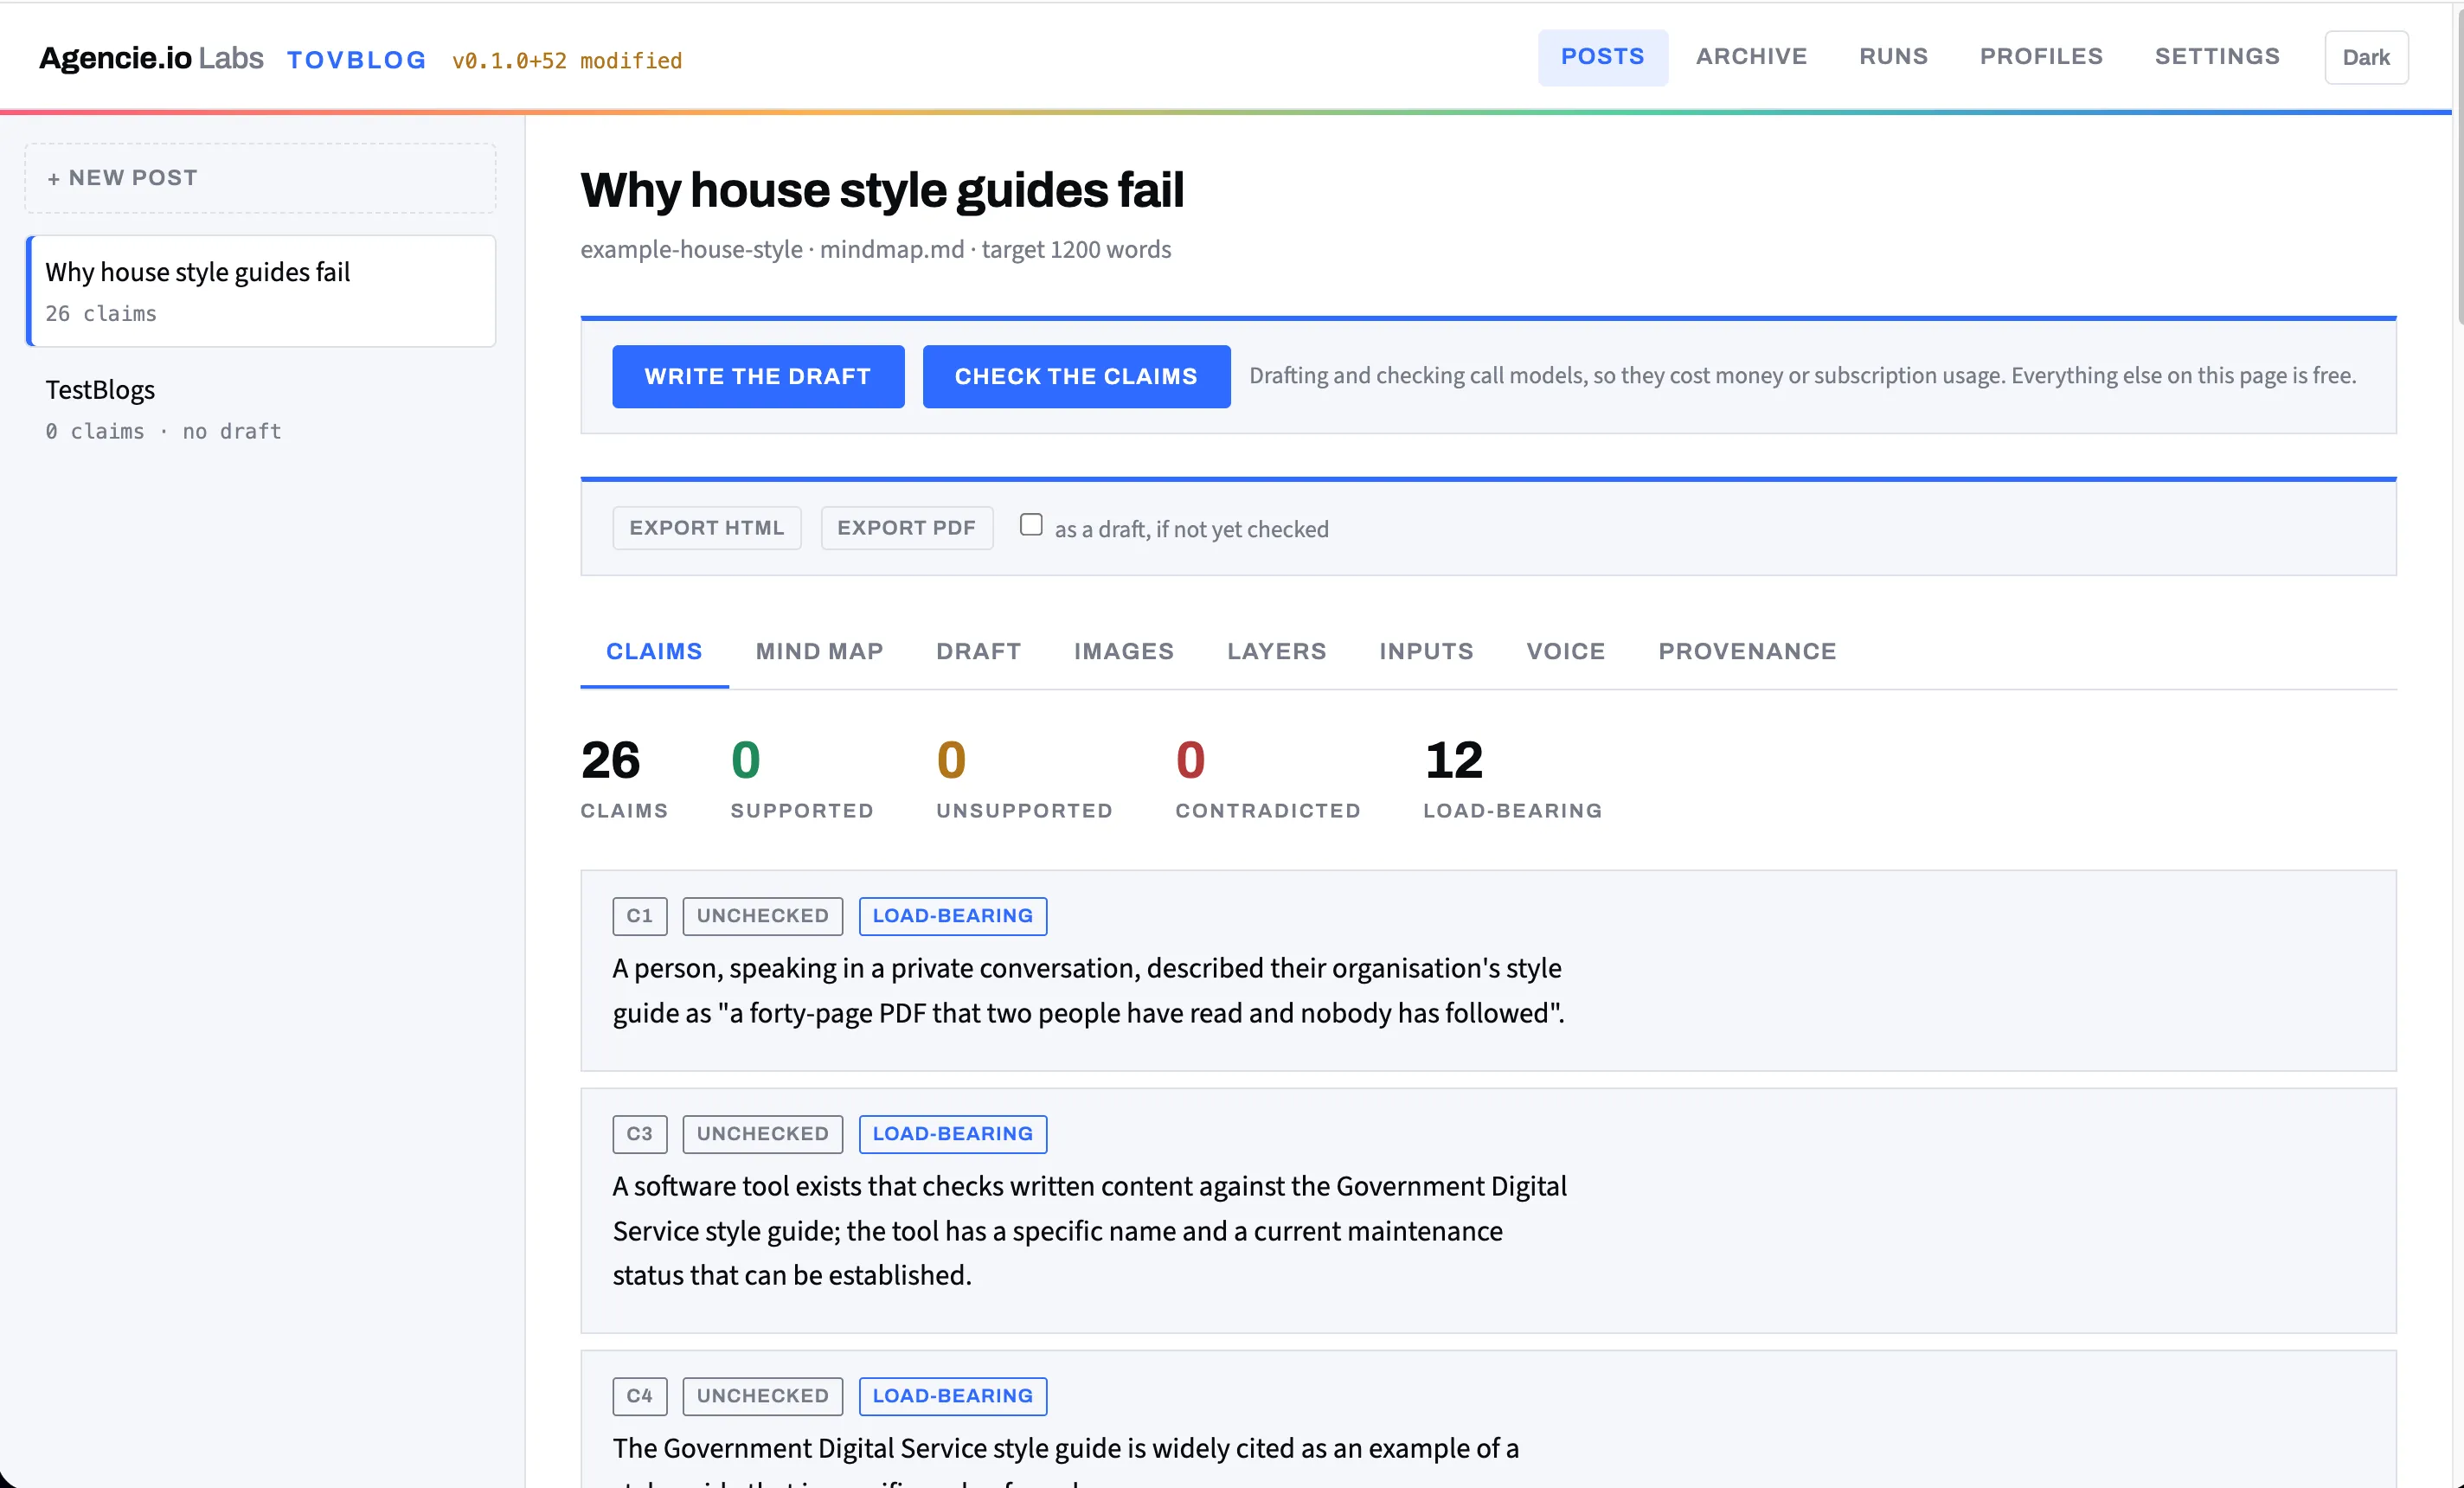Click Write the Draft button
Screen dimensions: 2464x1488
coord(758,377)
